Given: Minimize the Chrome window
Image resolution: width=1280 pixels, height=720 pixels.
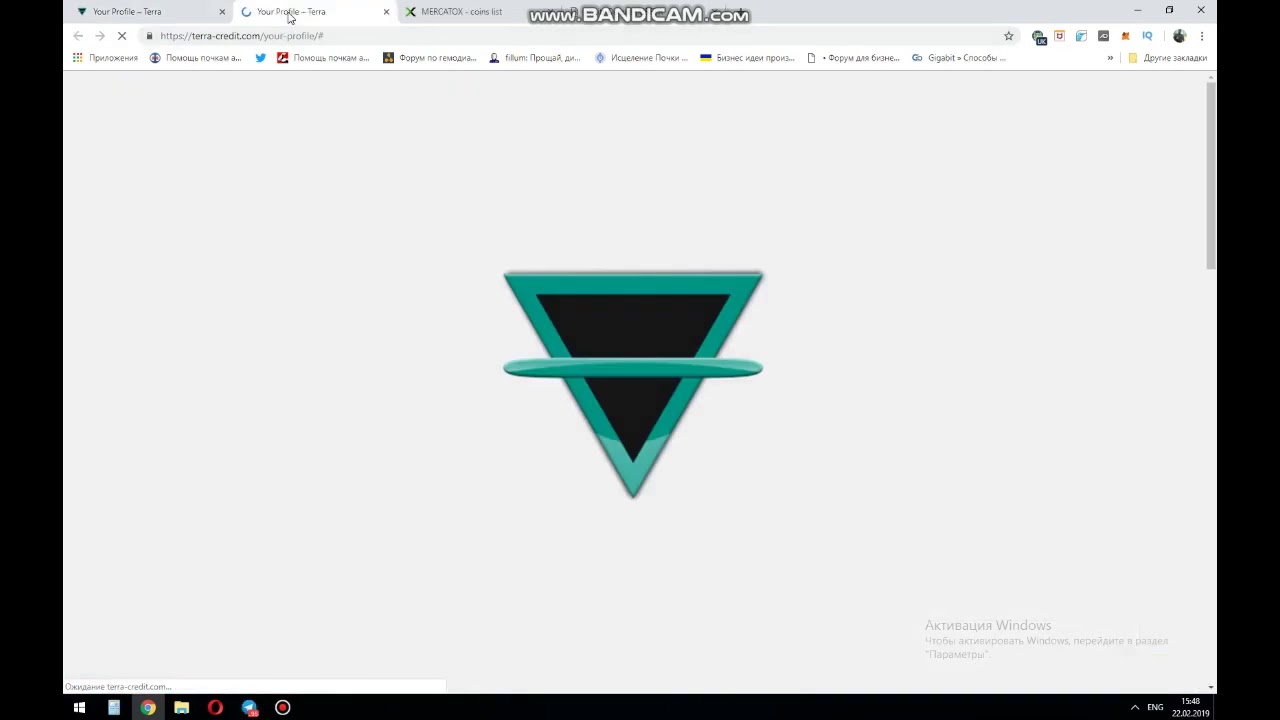Looking at the screenshot, I should coord(1137,10).
